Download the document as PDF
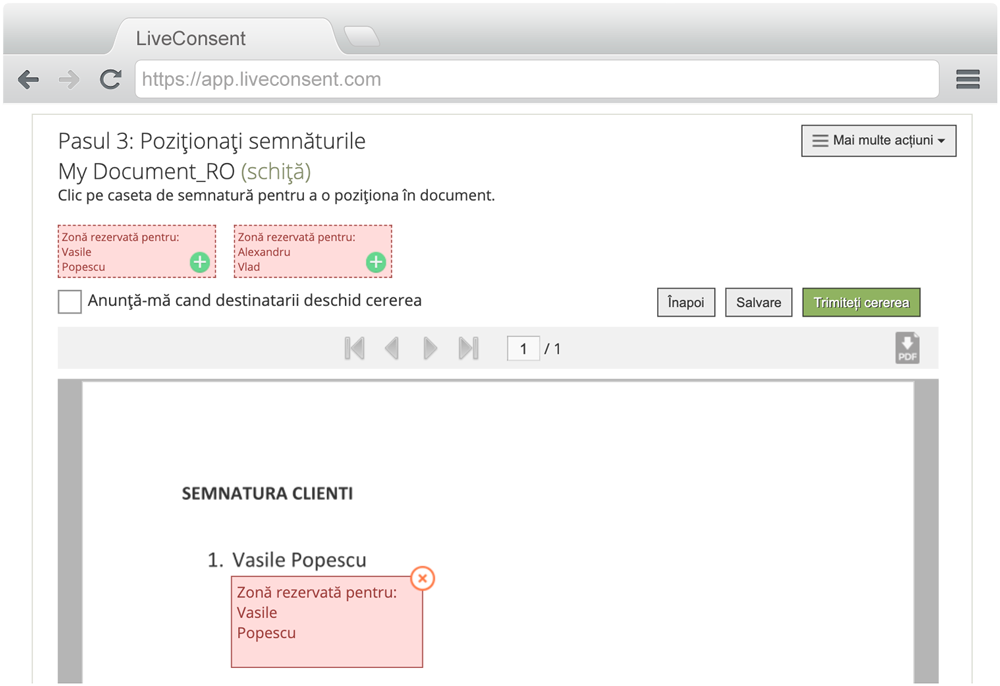Viewport: 1000px width, 686px height. 907,348
